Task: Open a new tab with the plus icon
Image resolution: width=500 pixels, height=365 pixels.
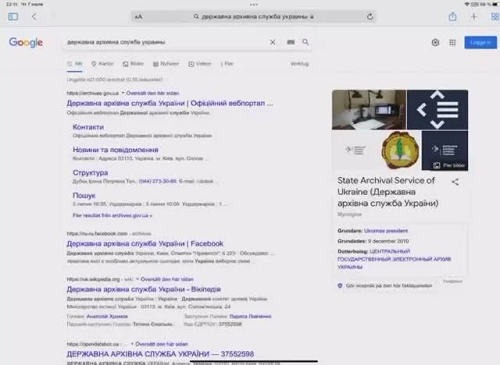Action: coord(474,16)
